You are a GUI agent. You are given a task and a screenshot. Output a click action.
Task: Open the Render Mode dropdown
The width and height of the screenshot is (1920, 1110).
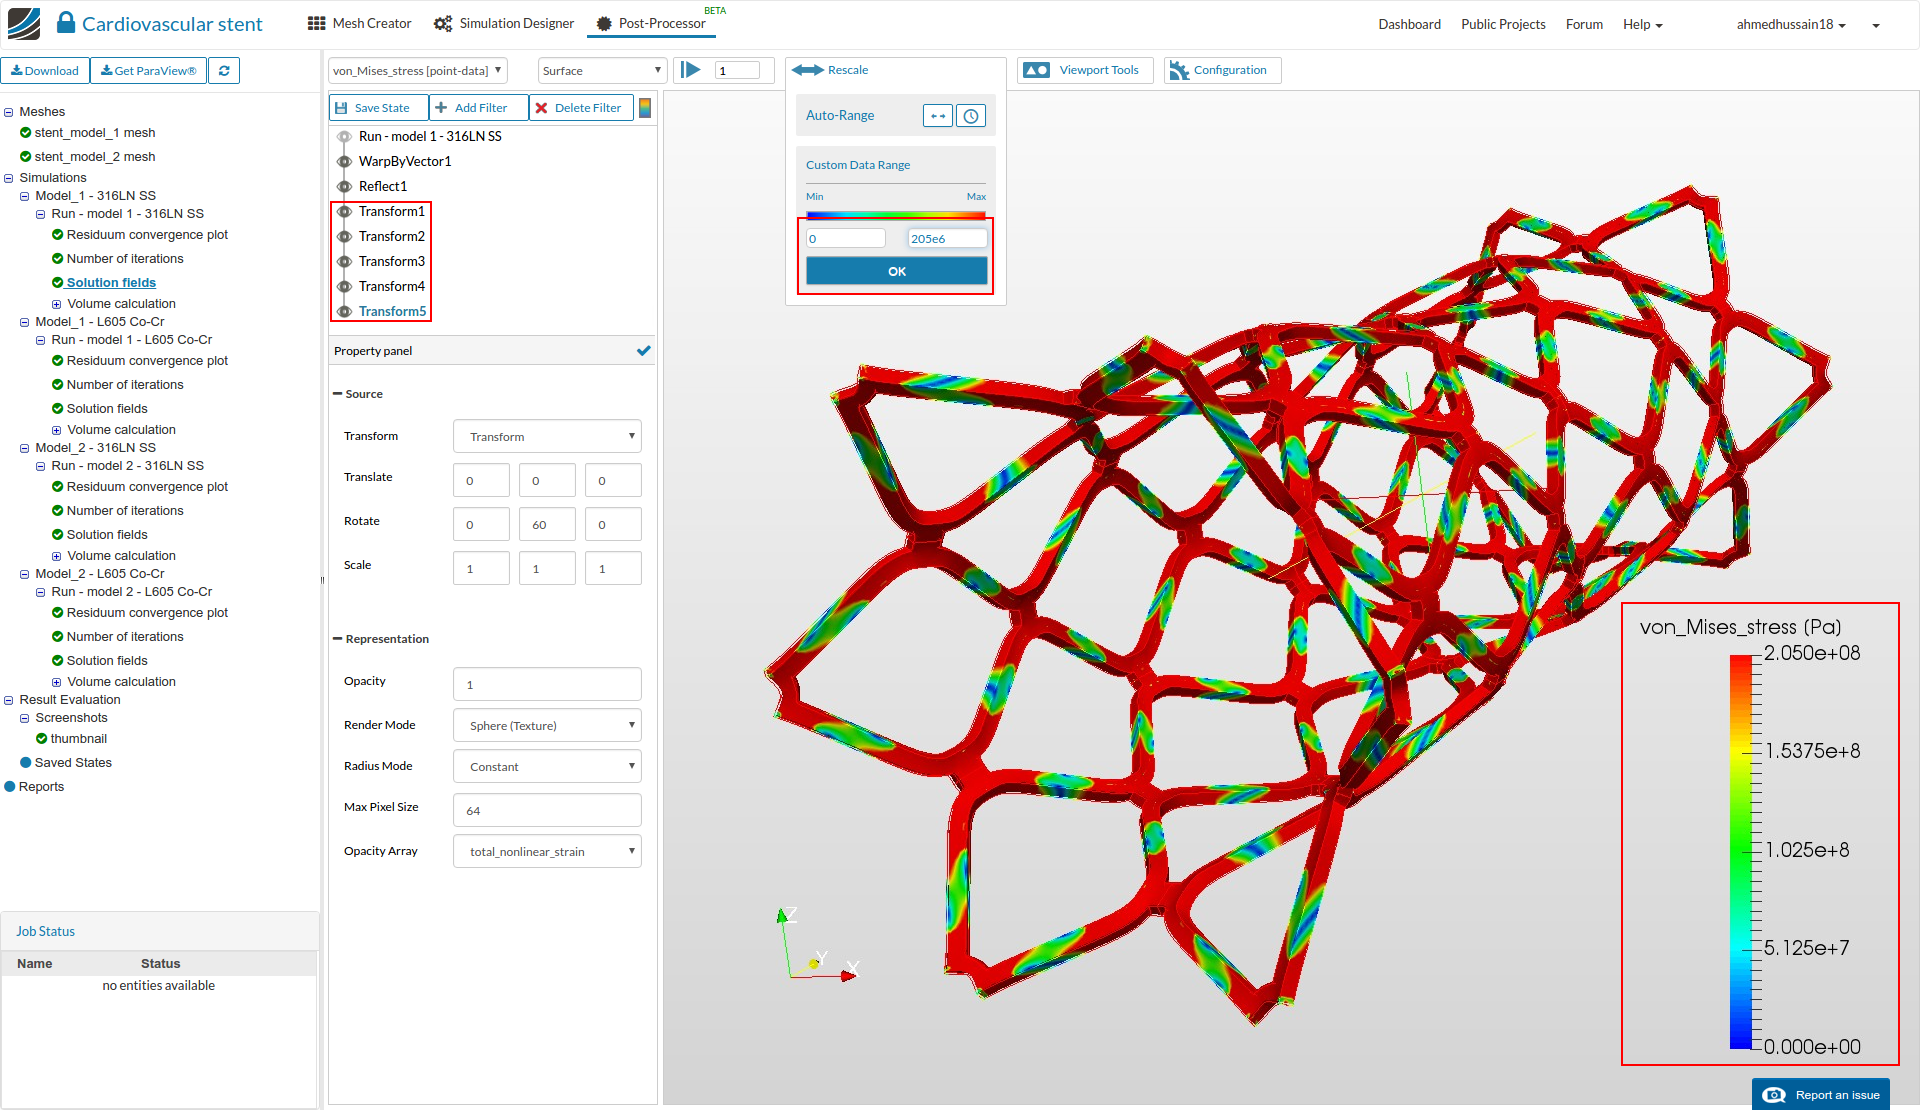click(x=547, y=725)
